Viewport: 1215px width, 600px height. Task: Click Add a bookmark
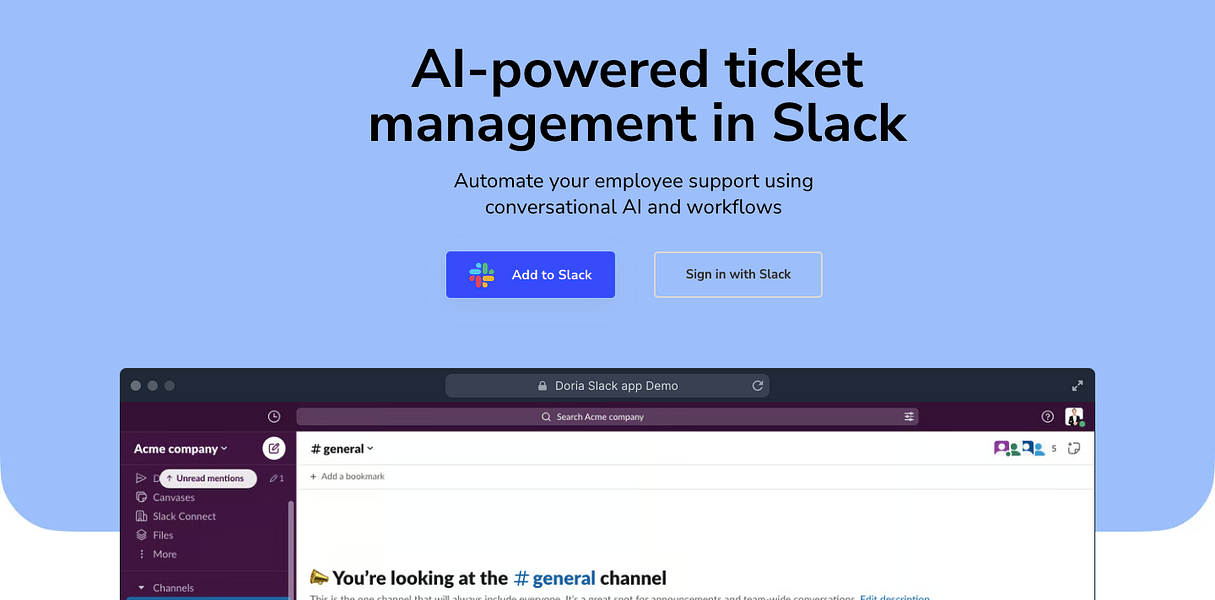(347, 477)
